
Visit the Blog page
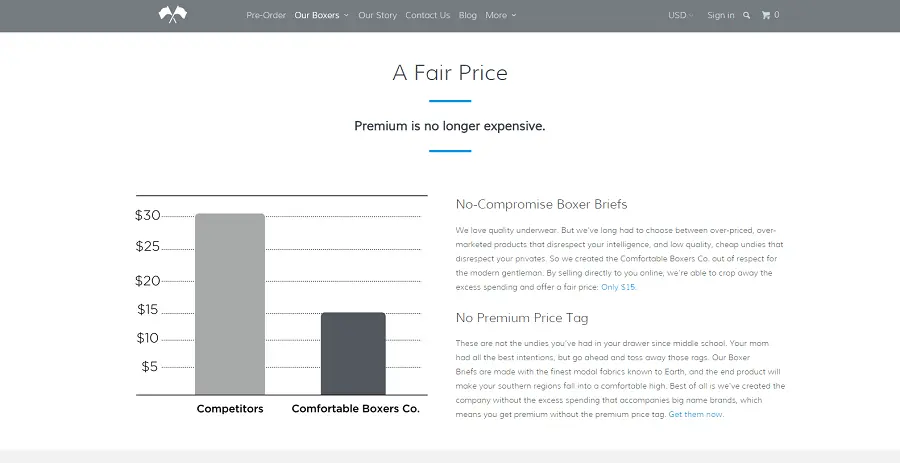468,16
